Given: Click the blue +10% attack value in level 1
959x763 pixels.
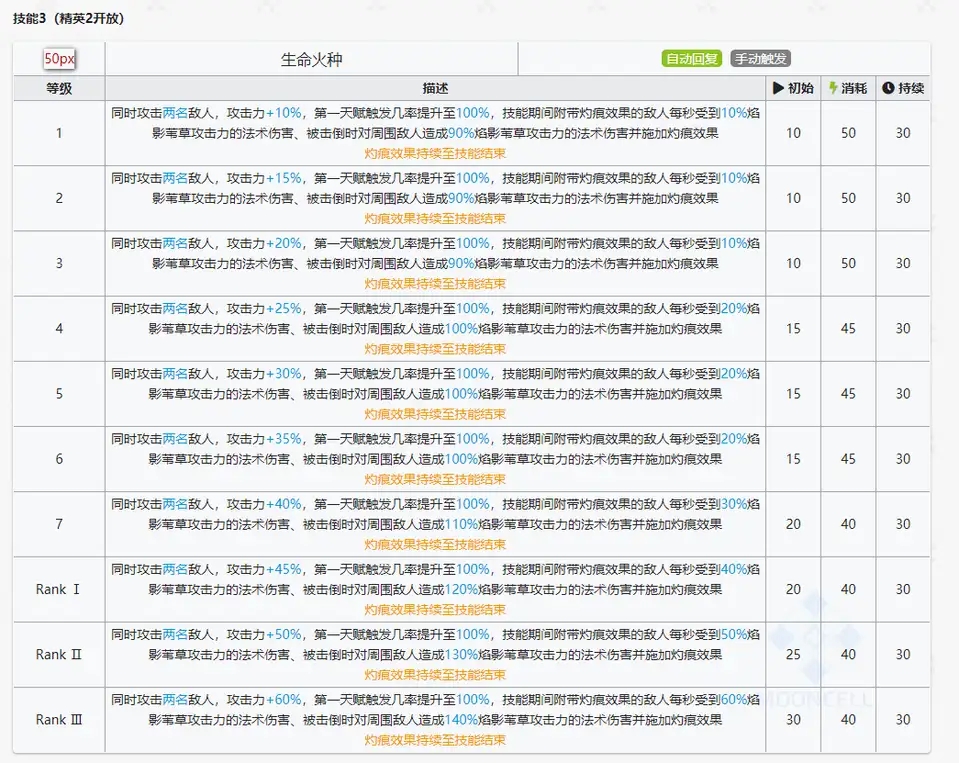Looking at the screenshot, I should click(284, 113).
